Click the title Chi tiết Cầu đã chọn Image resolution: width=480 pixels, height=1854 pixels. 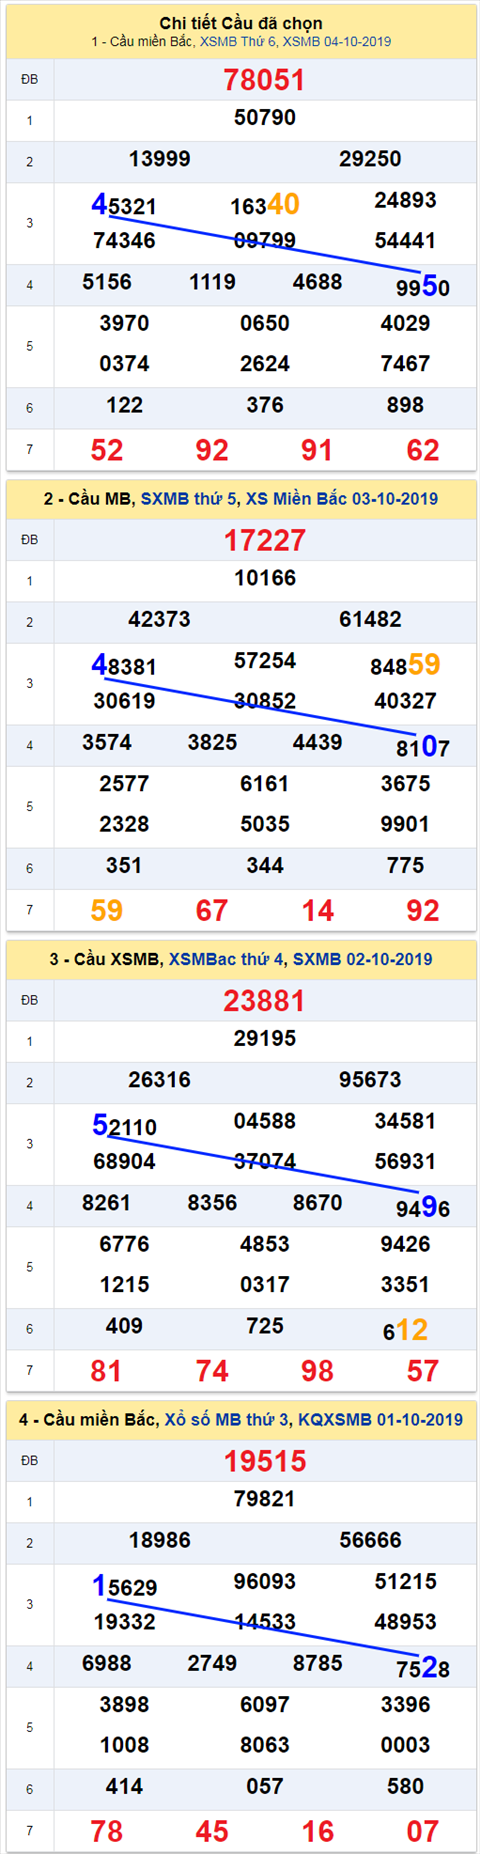point(241,23)
